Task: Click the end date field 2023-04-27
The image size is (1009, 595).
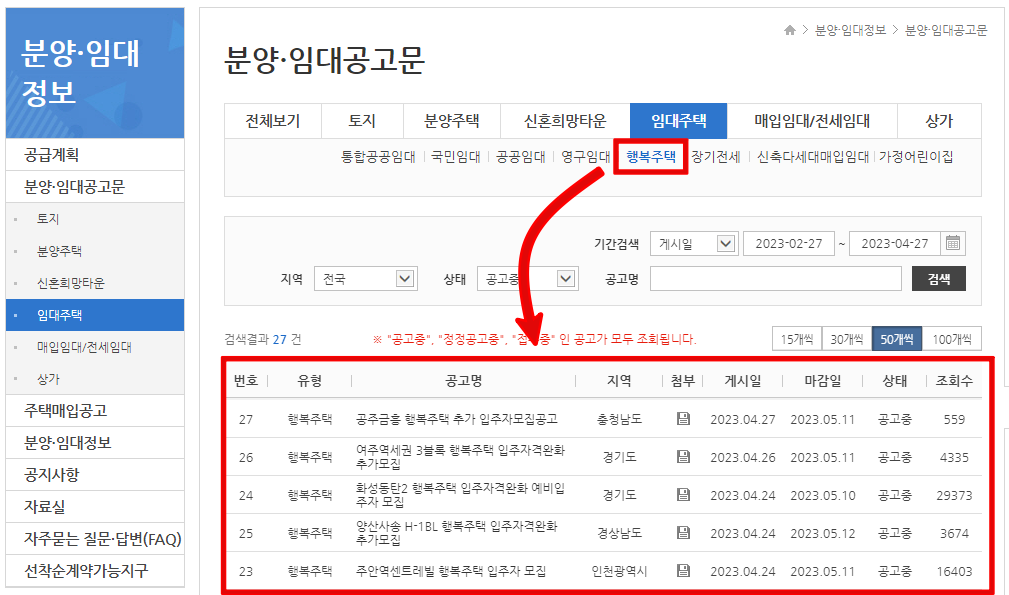Action: 895,244
